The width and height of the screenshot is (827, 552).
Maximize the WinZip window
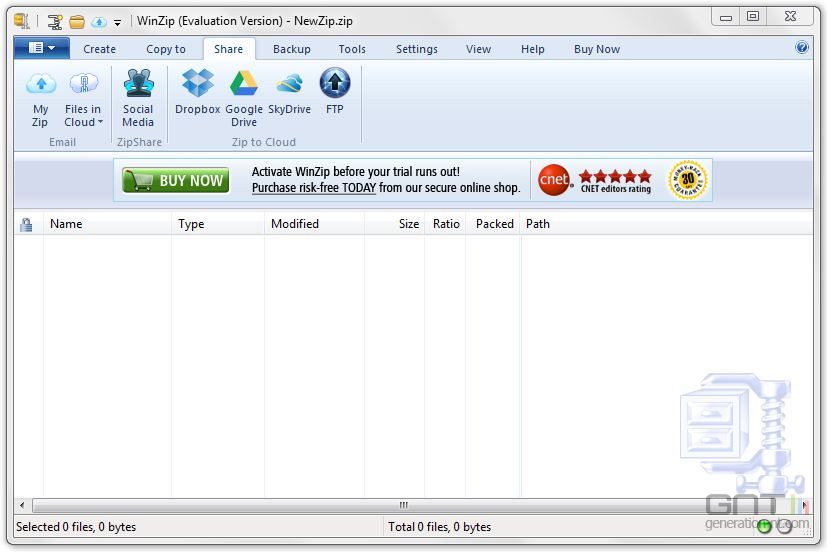pos(753,16)
